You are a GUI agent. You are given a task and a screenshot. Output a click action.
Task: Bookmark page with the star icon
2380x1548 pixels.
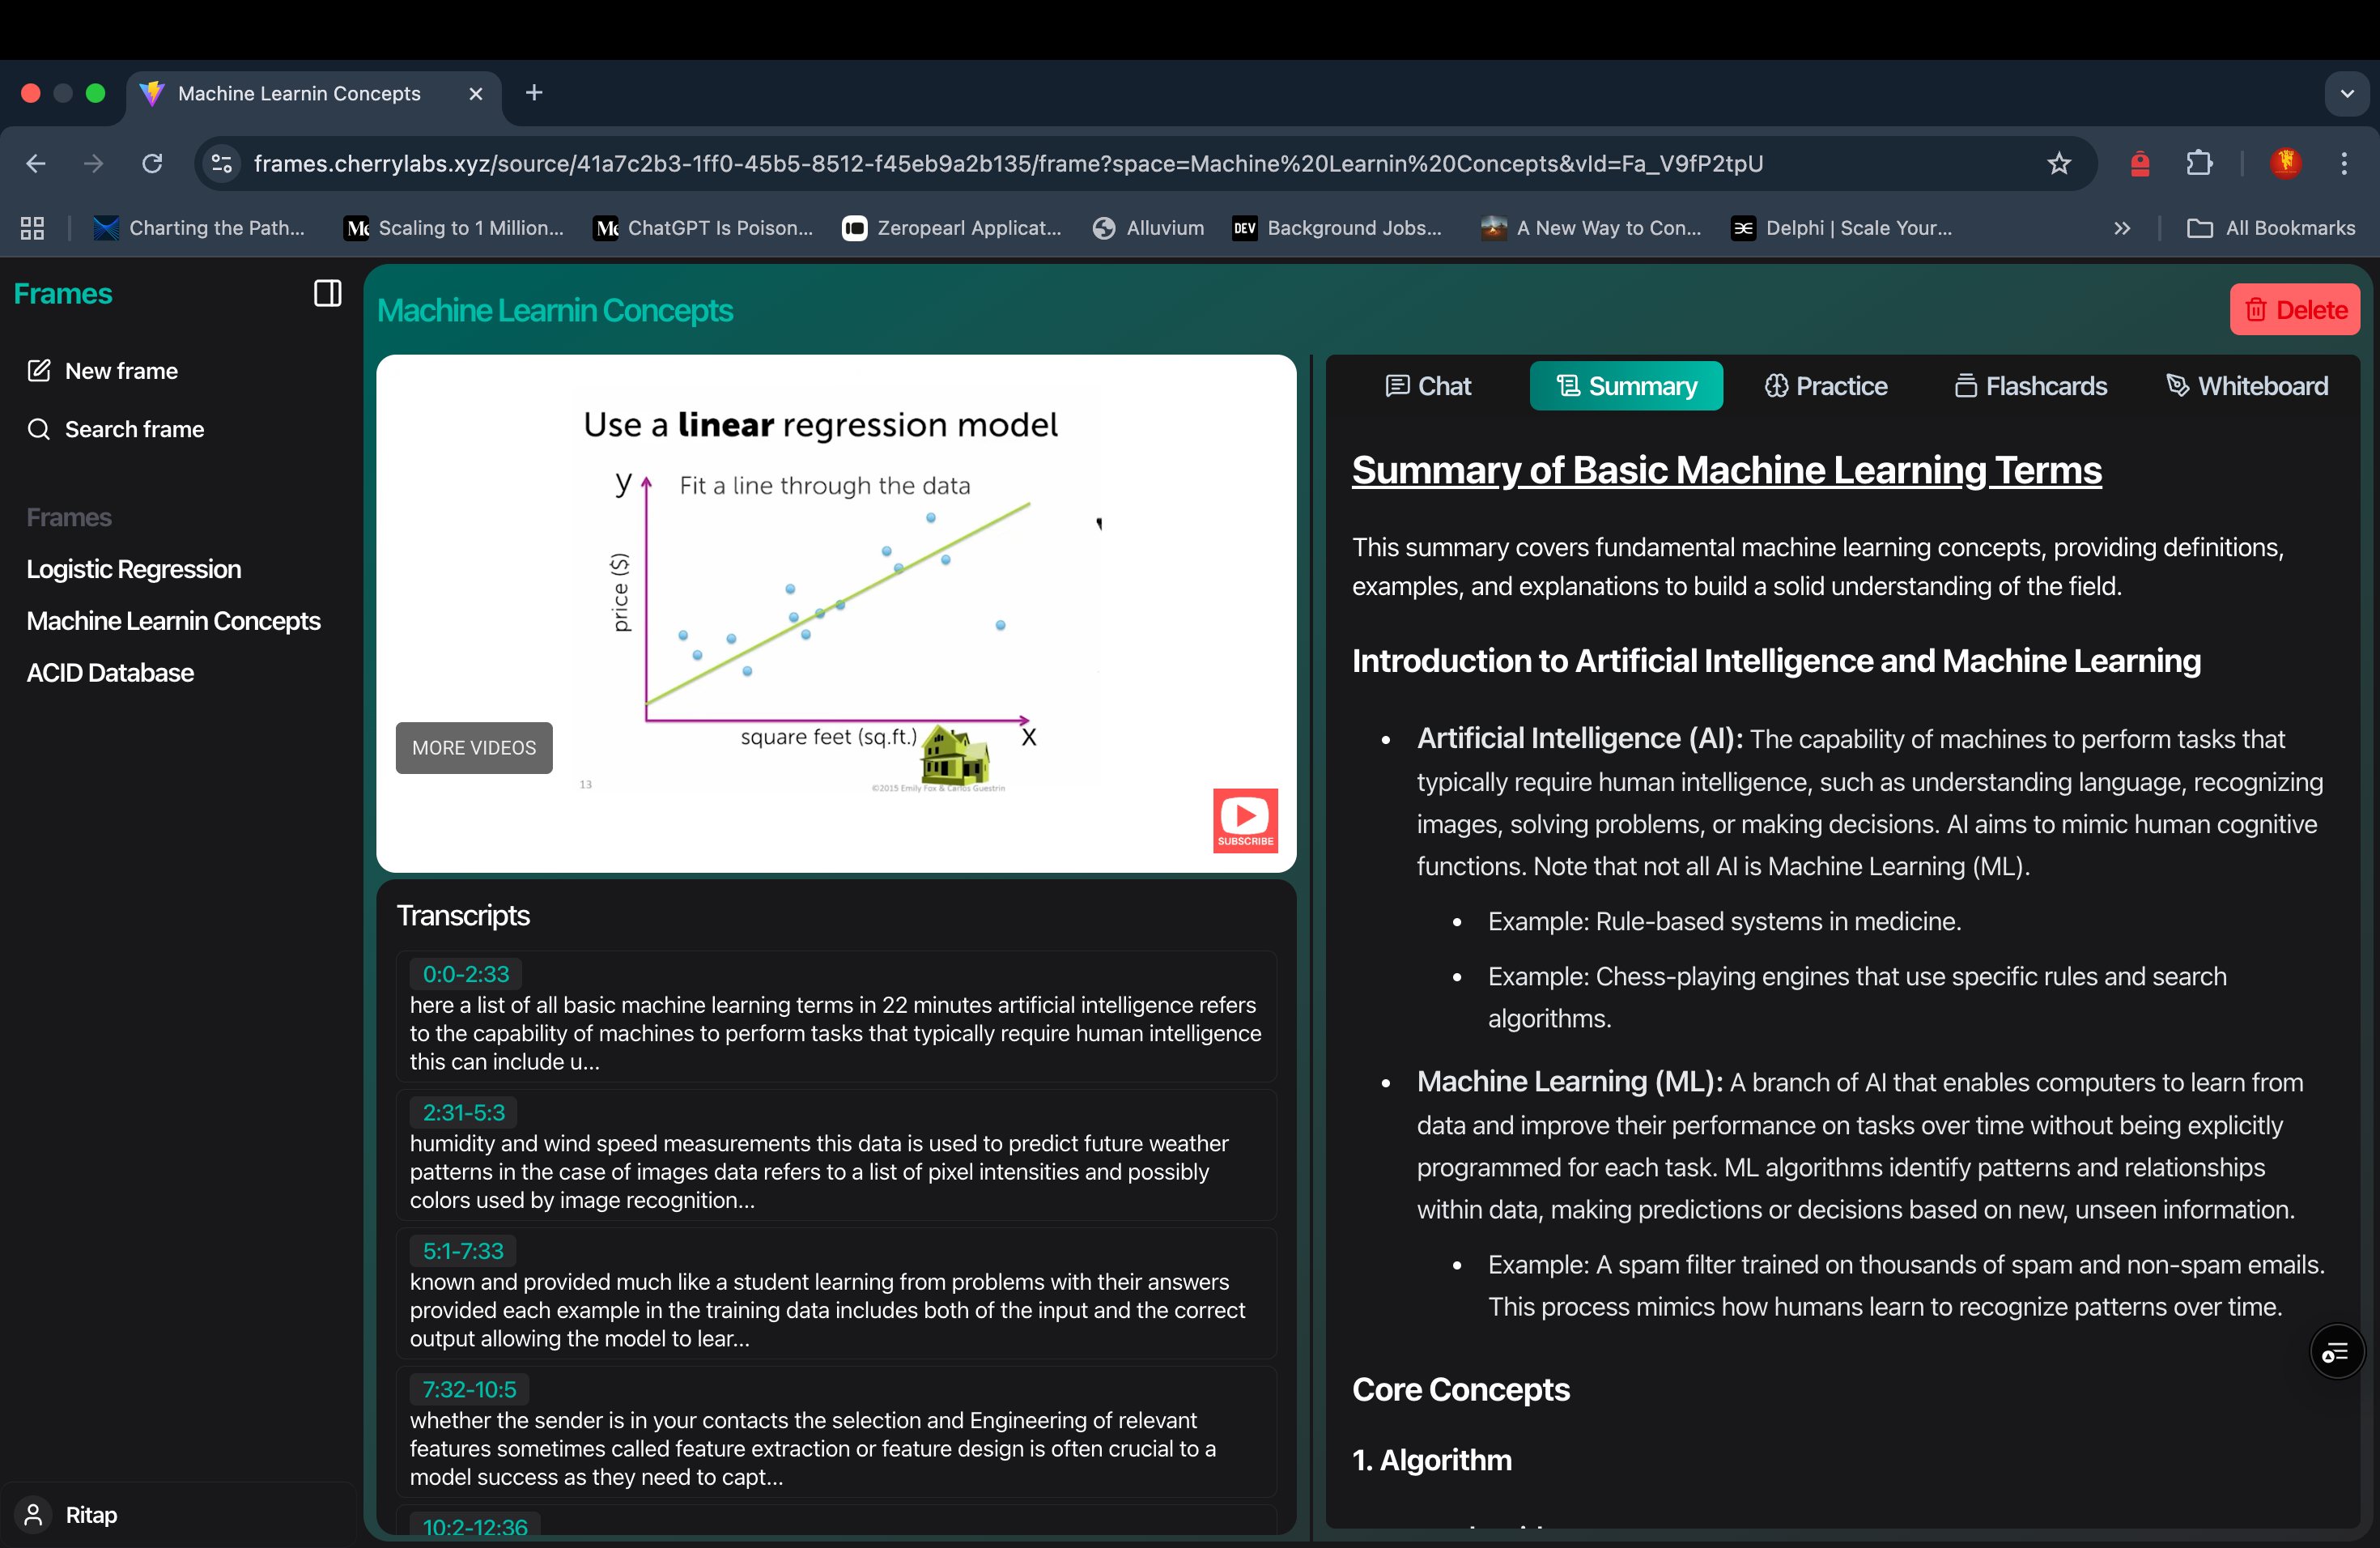click(2058, 163)
